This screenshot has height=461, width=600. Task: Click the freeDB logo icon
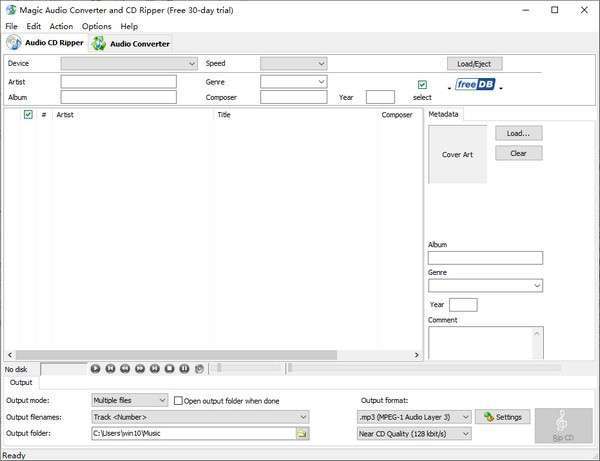click(474, 85)
